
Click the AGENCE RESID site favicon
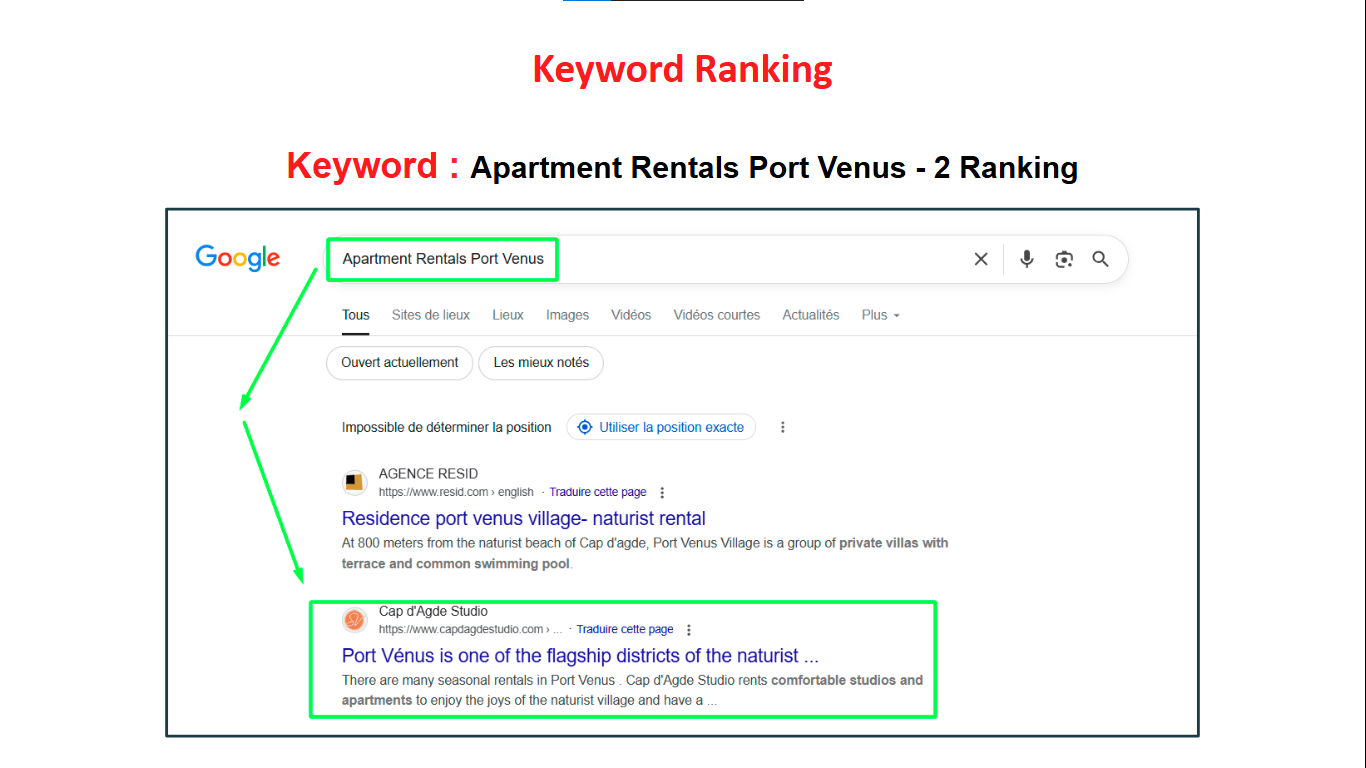pos(355,483)
